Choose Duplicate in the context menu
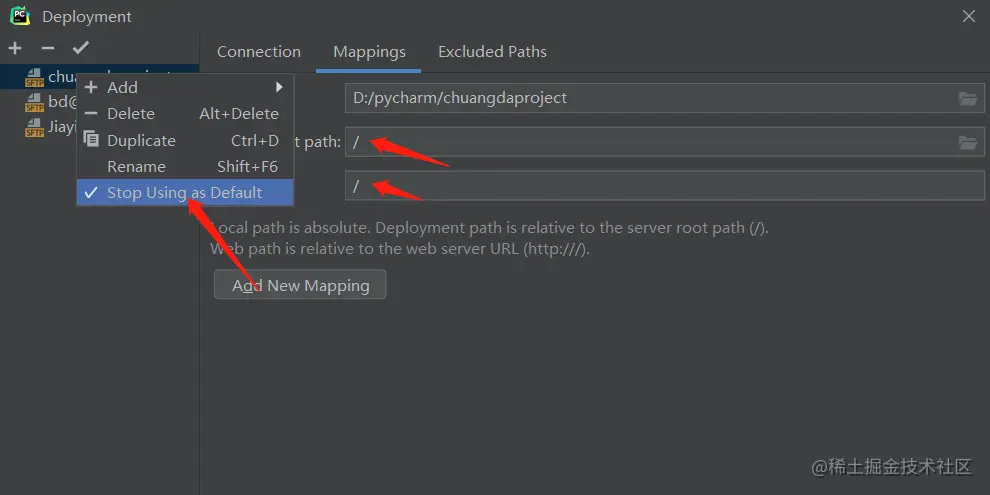This screenshot has width=990, height=495. click(185, 140)
